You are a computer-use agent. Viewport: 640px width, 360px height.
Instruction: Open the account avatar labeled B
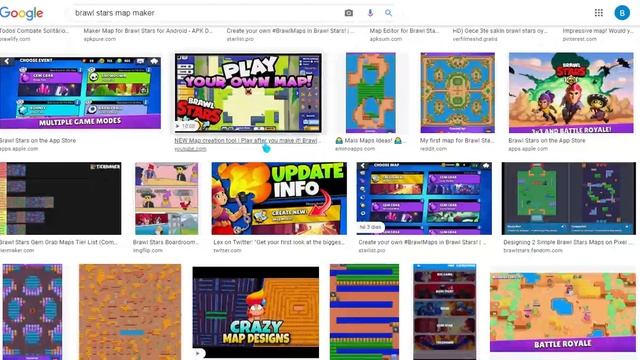pyautogui.click(x=622, y=13)
